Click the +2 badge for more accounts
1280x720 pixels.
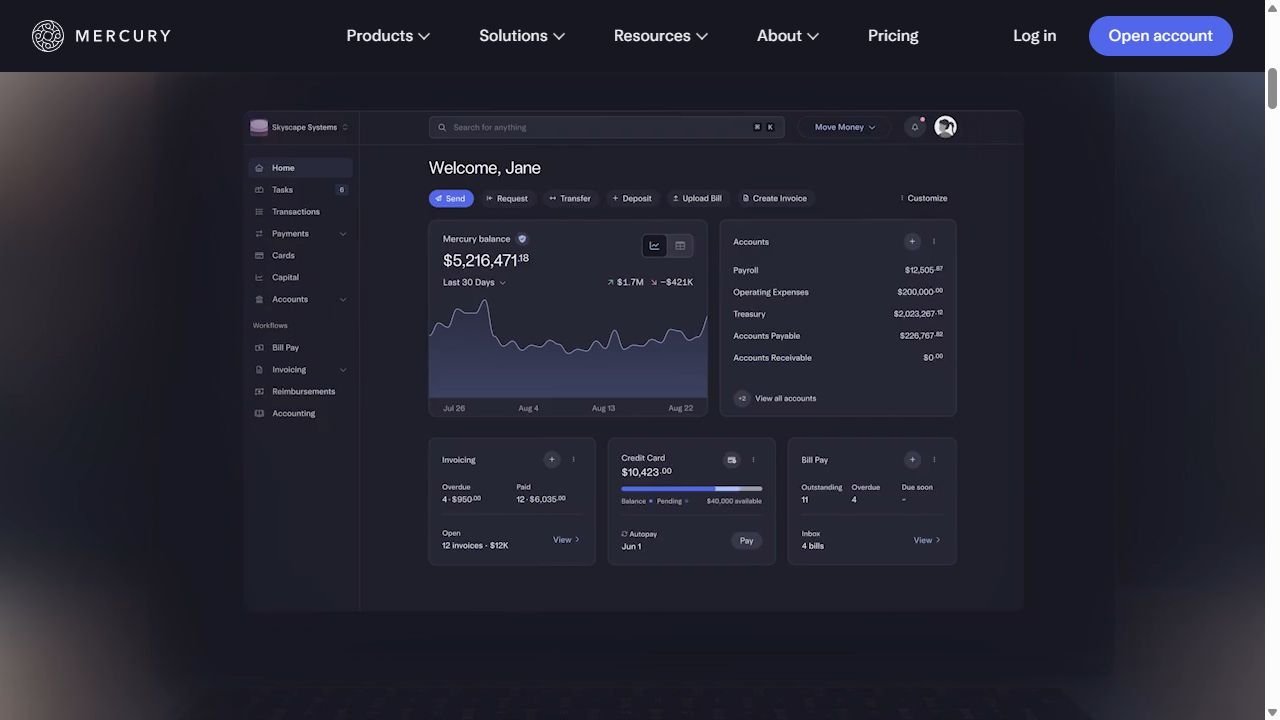[742, 398]
